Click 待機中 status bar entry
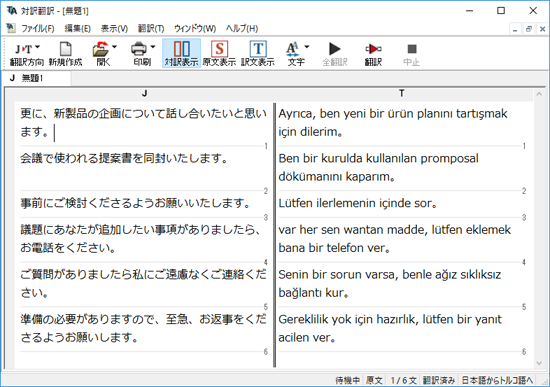Screen dimensions: 550x387 click(x=347, y=380)
